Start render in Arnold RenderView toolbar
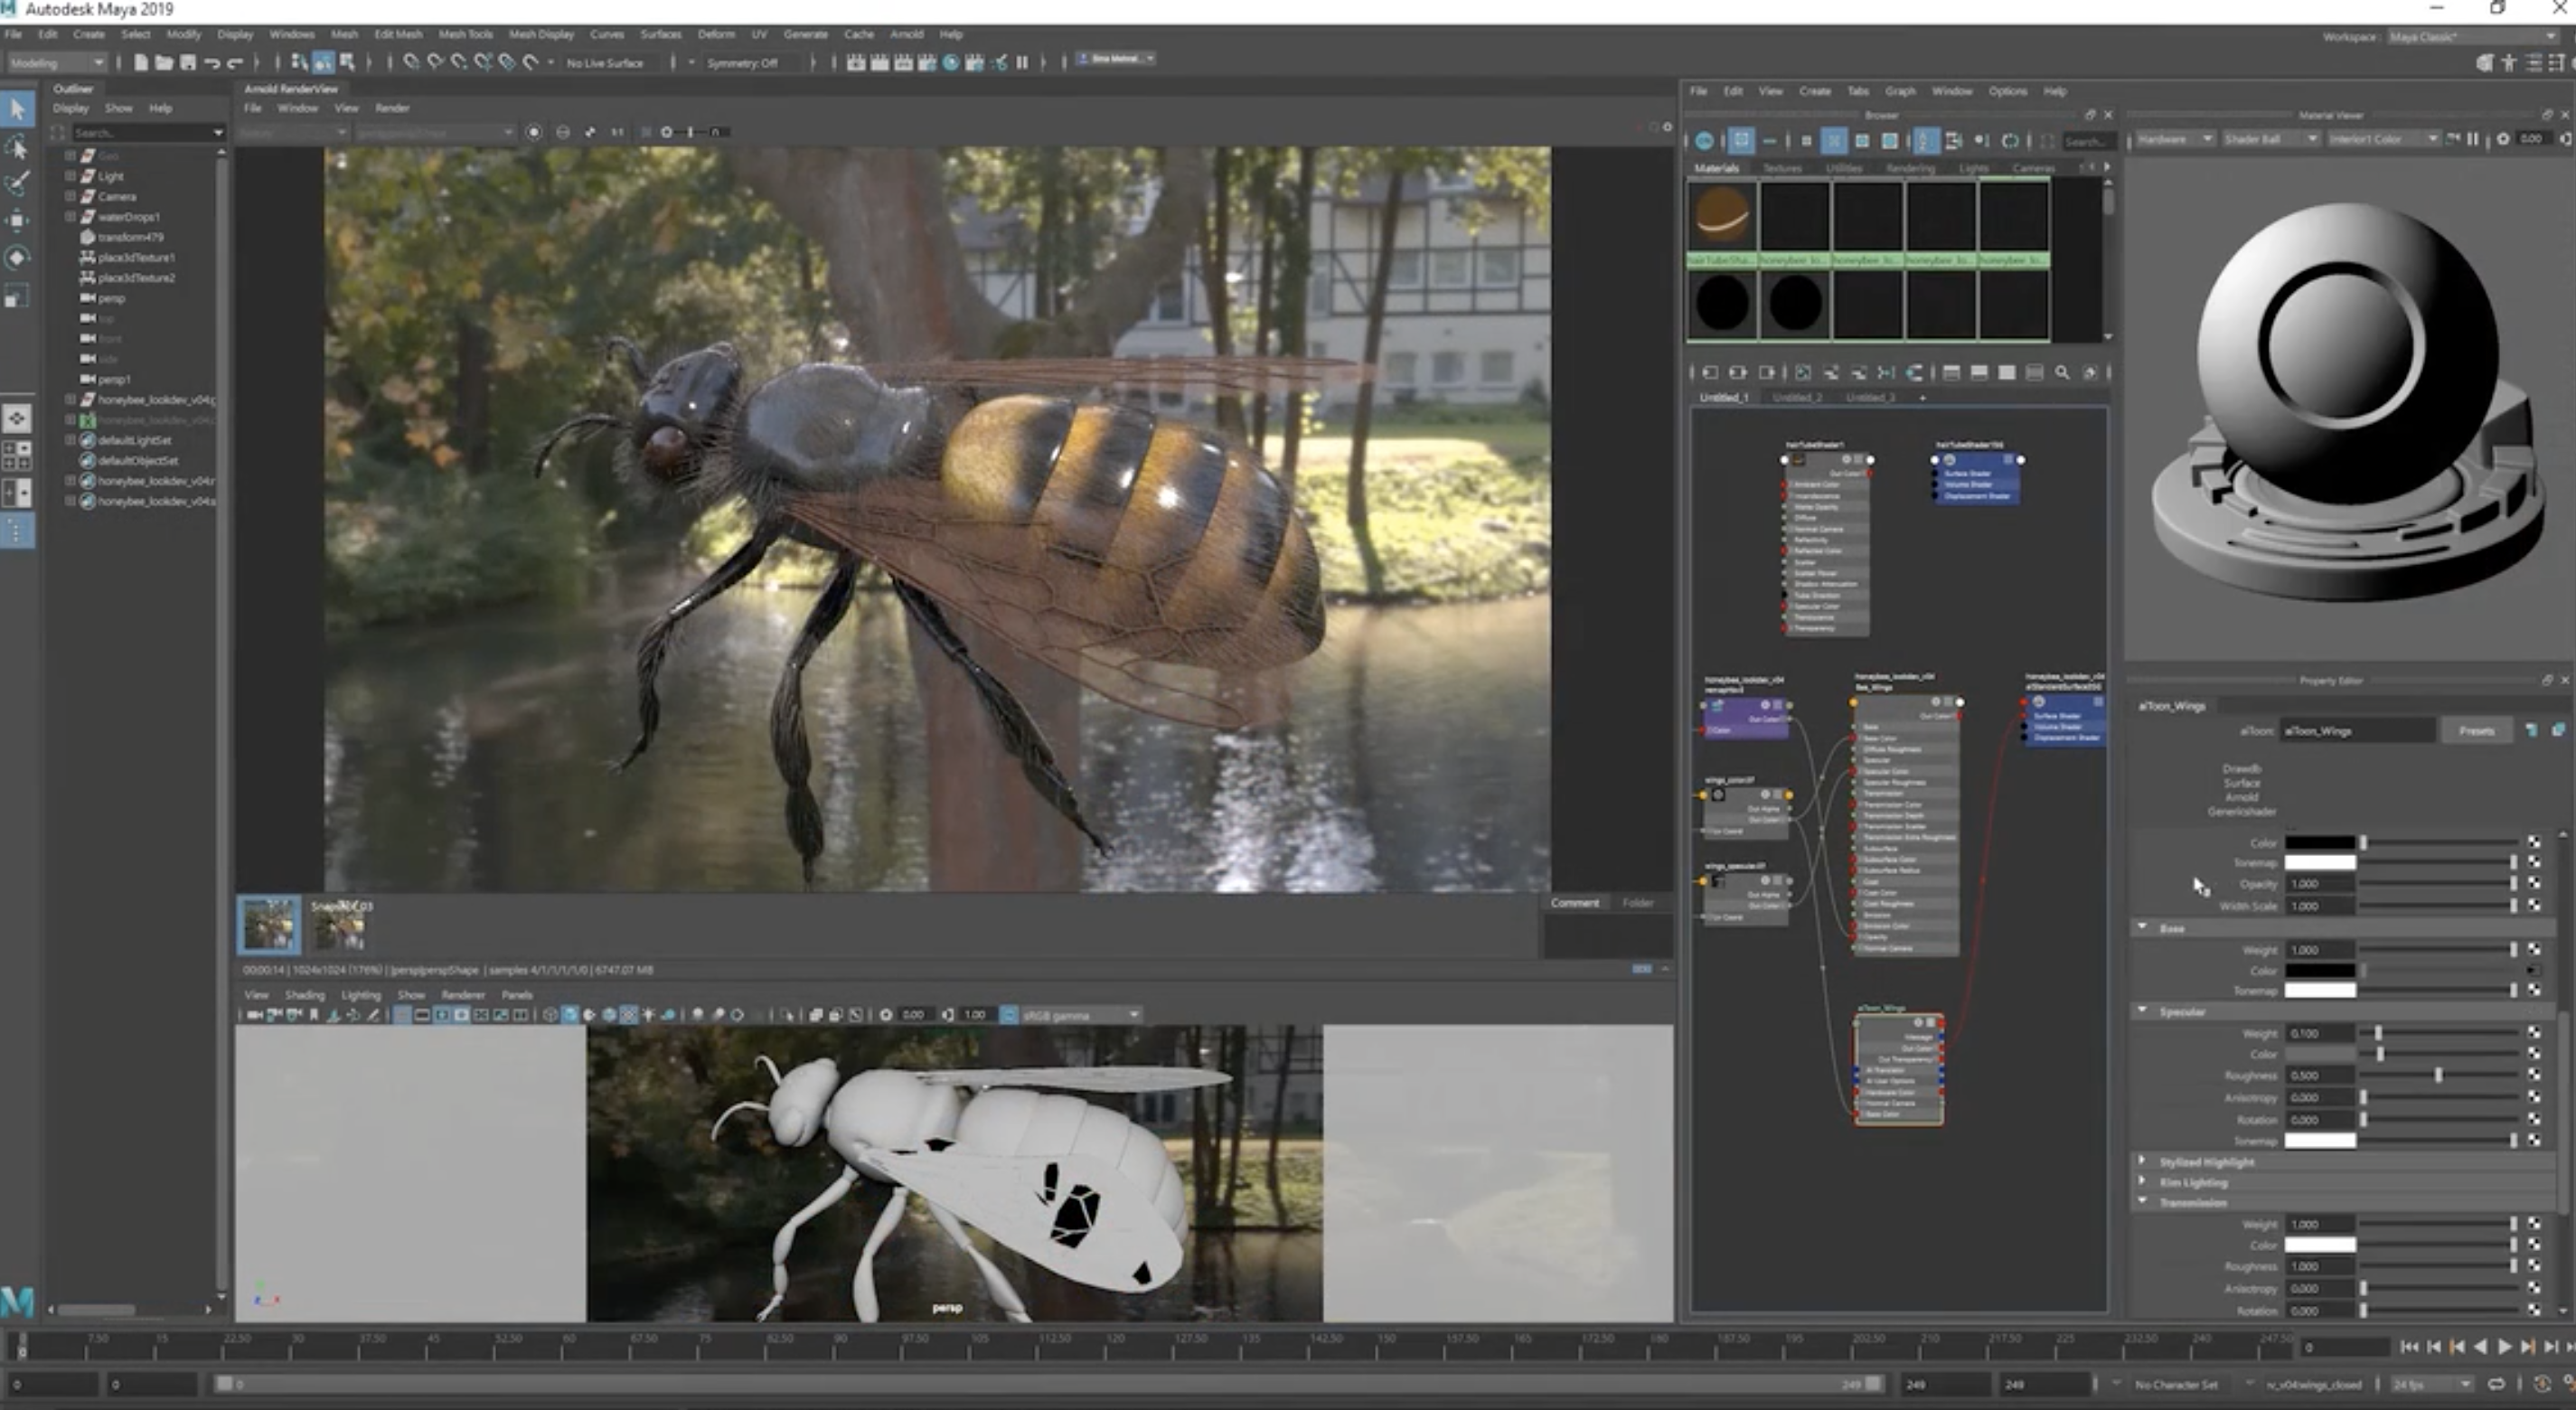 [x=534, y=132]
